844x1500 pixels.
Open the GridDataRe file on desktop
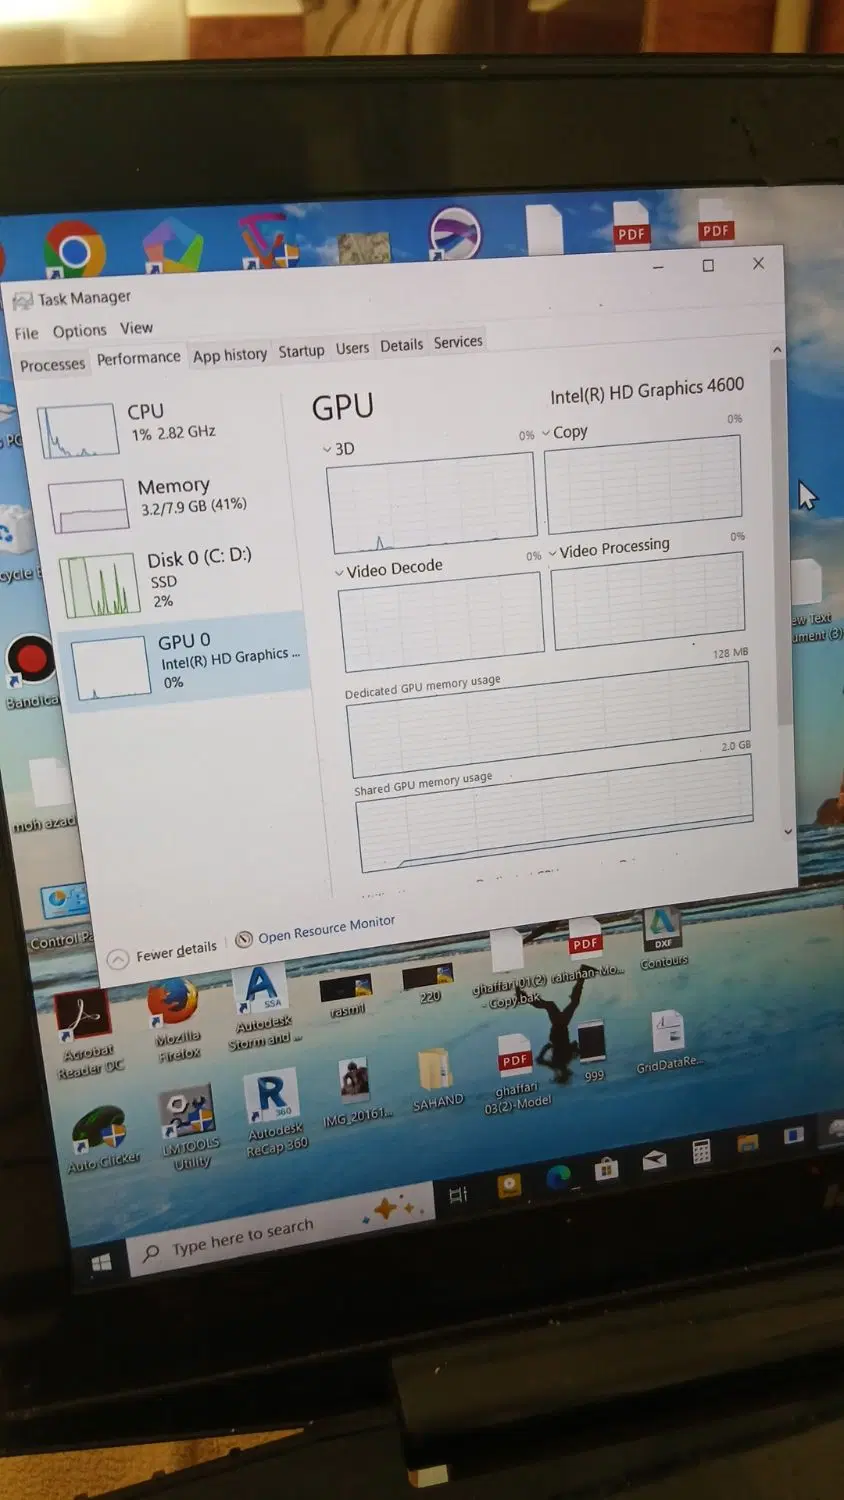click(669, 1042)
